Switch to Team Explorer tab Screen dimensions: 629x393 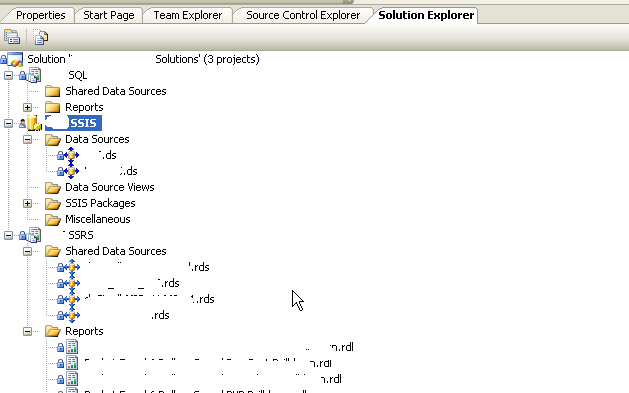click(x=188, y=15)
